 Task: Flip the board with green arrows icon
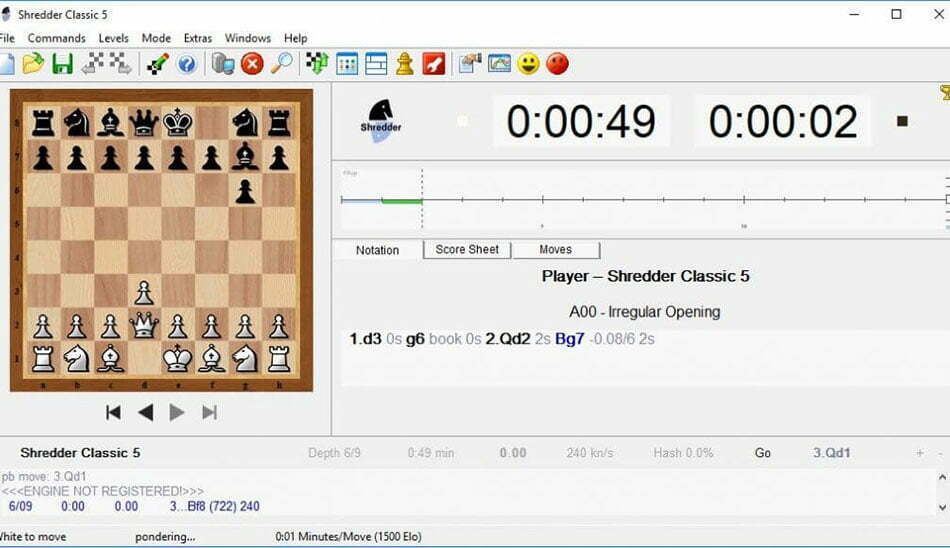317,64
